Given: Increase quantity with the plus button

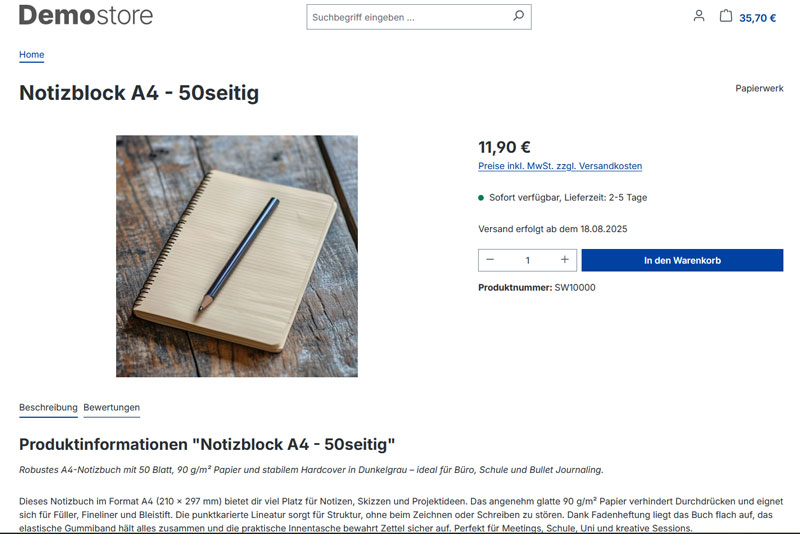Looking at the screenshot, I should (565, 260).
